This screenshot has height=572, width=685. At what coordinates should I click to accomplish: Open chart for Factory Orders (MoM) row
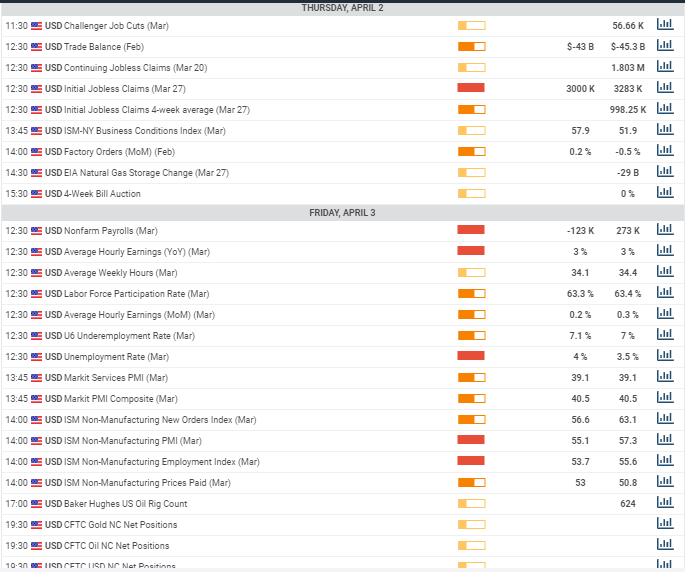pos(664,151)
